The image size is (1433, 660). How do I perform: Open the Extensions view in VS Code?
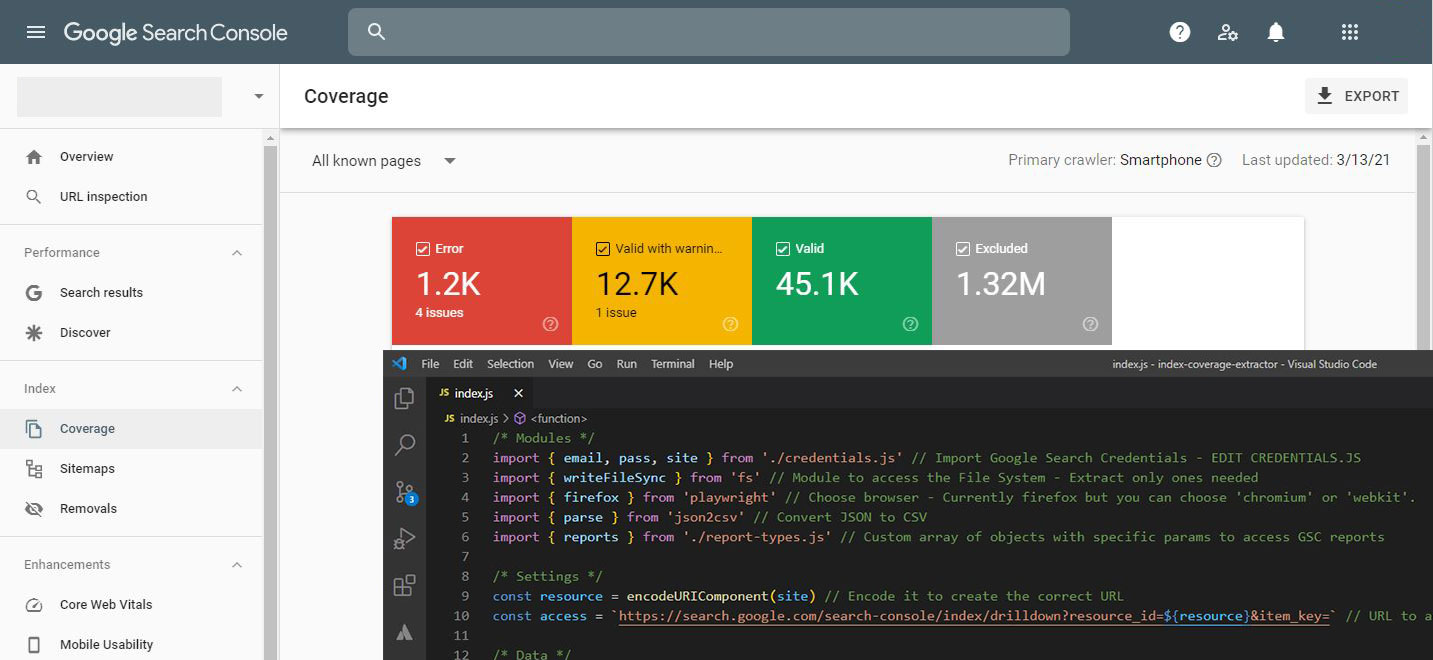click(404, 585)
